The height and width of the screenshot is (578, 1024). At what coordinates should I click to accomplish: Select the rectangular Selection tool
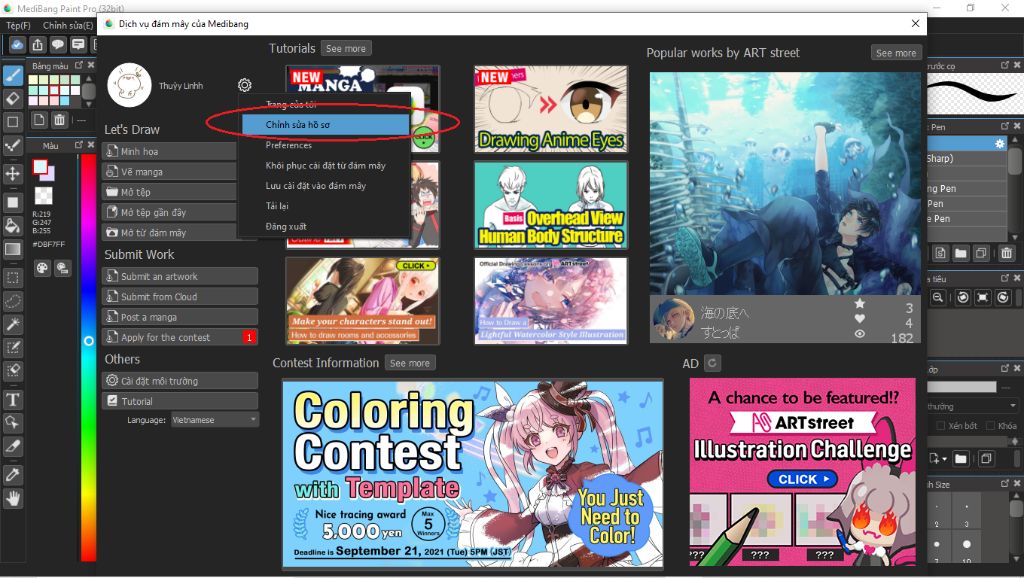13,278
